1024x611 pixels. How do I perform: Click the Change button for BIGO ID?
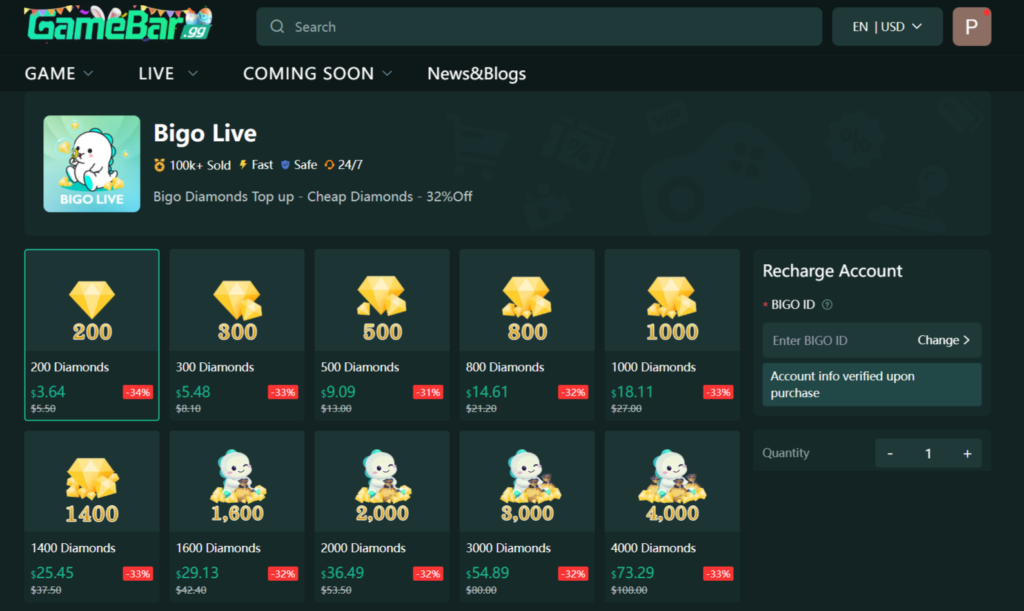pyautogui.click(x=943, y=340)
